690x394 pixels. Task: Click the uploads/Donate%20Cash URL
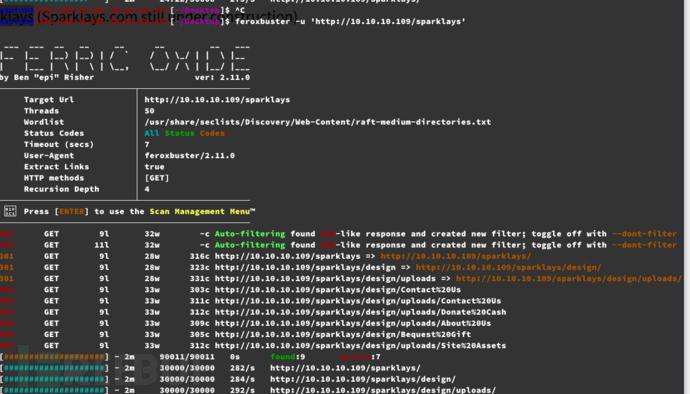(x=361, y=312)
